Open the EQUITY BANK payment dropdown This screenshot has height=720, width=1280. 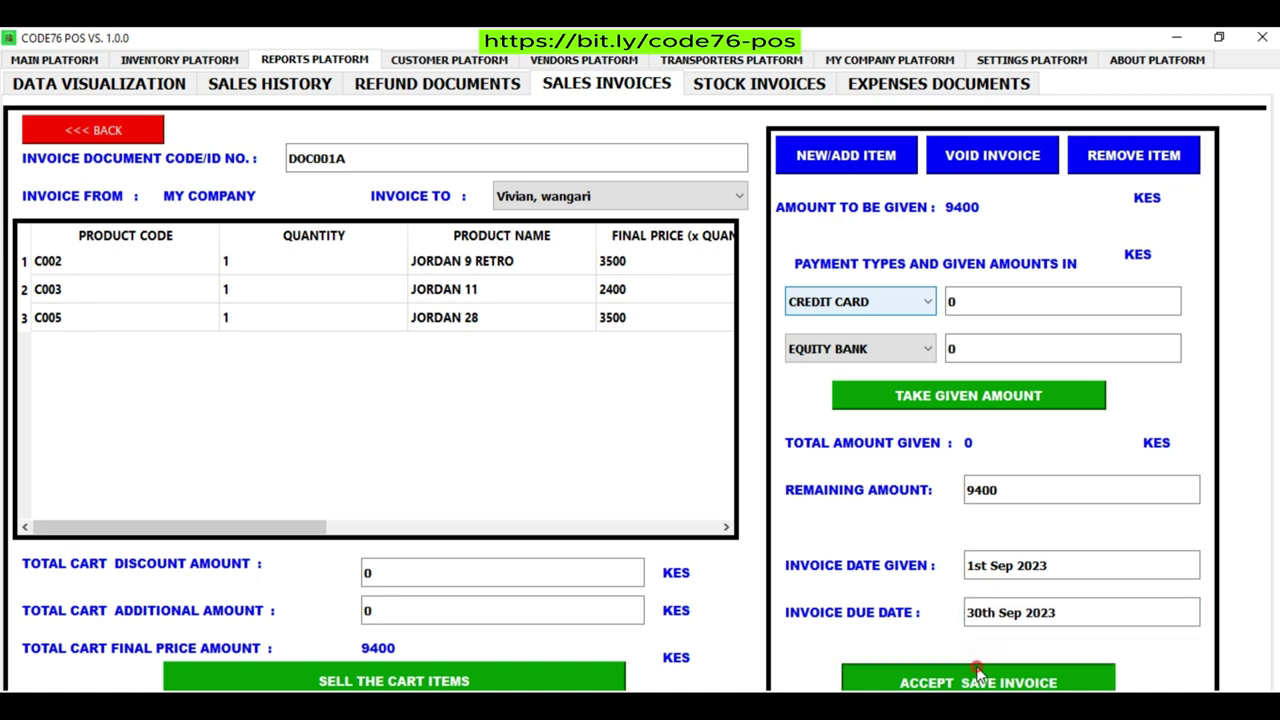pyautogui.click(x=860, y=349)
